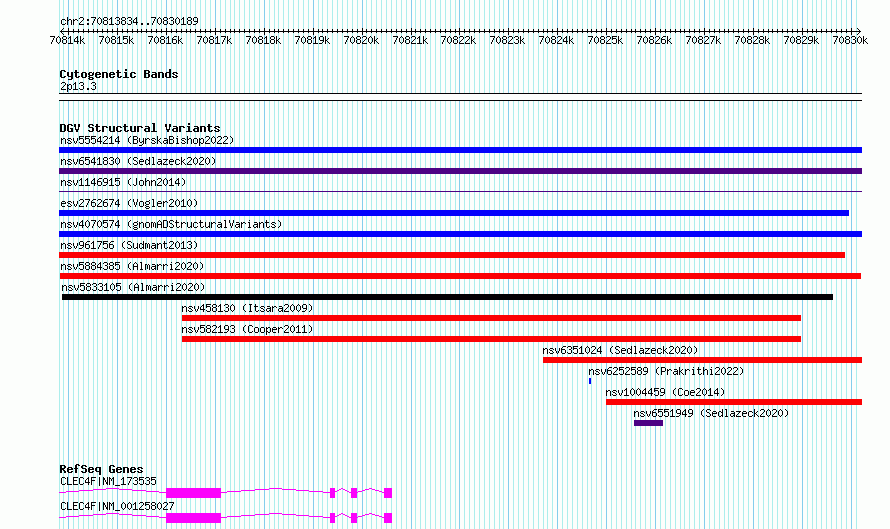Click the chr2:70813834..70830189 coordinate label

(129, 21)
